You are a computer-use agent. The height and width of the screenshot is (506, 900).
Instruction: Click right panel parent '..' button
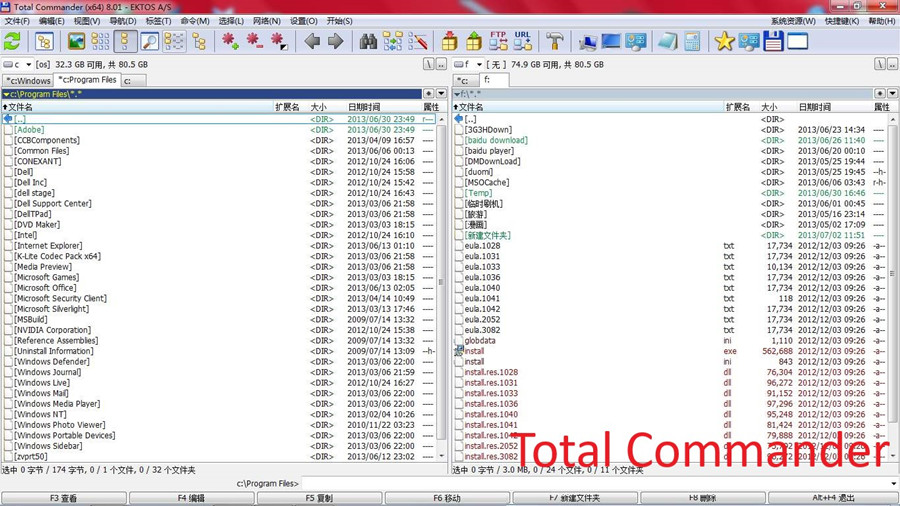(893, 64)
